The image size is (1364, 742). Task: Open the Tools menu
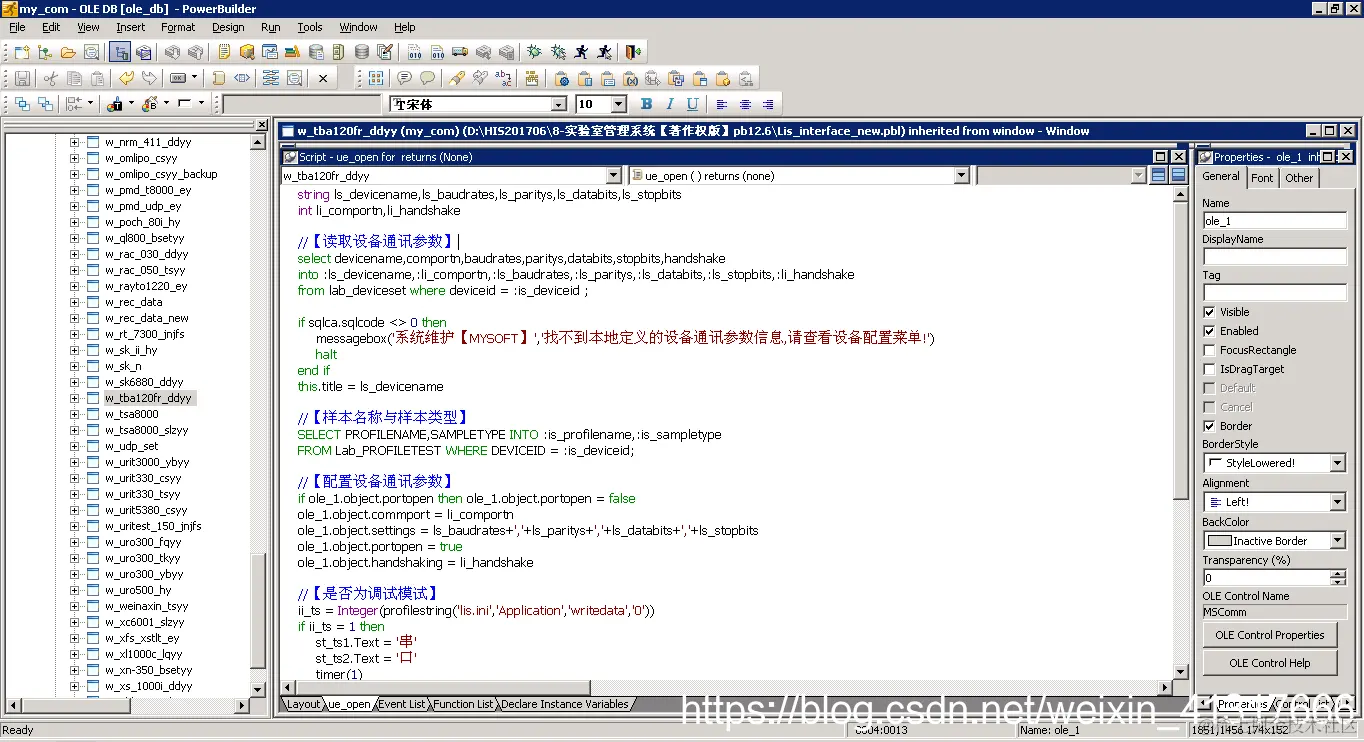(310, 27)
